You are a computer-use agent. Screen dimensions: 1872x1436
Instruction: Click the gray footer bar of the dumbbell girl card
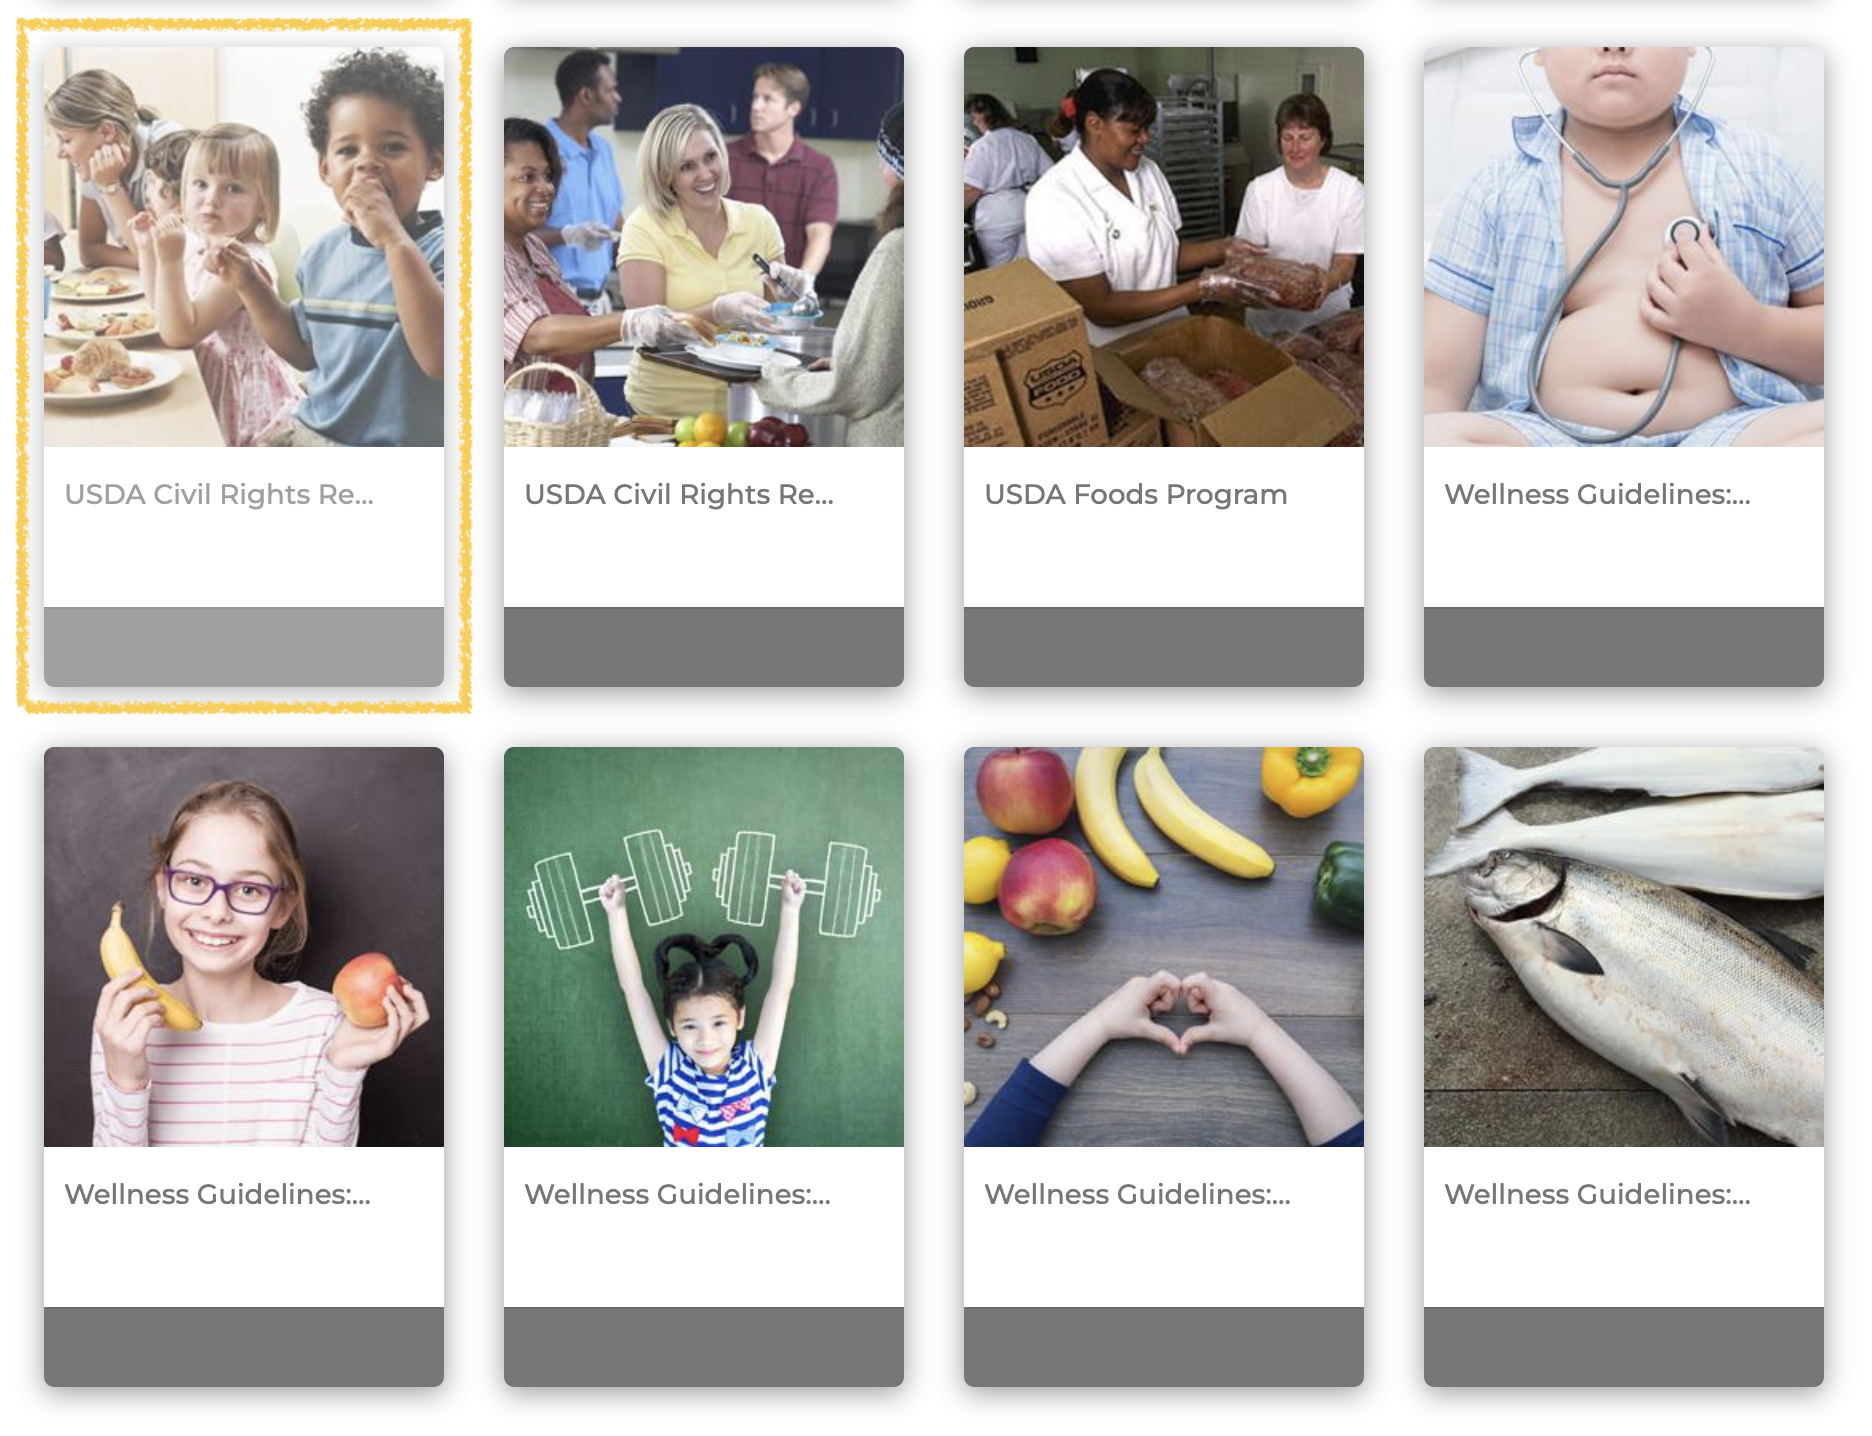coord(704,1347)
